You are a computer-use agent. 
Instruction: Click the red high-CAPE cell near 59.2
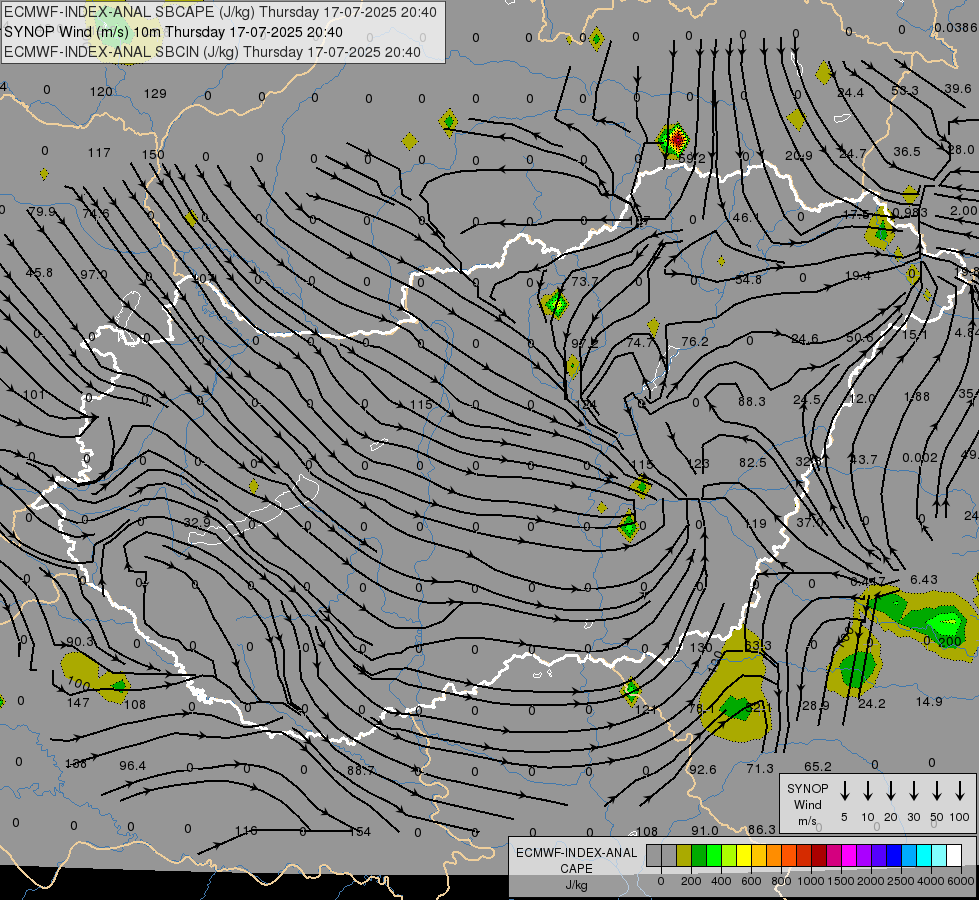(677, 141)
